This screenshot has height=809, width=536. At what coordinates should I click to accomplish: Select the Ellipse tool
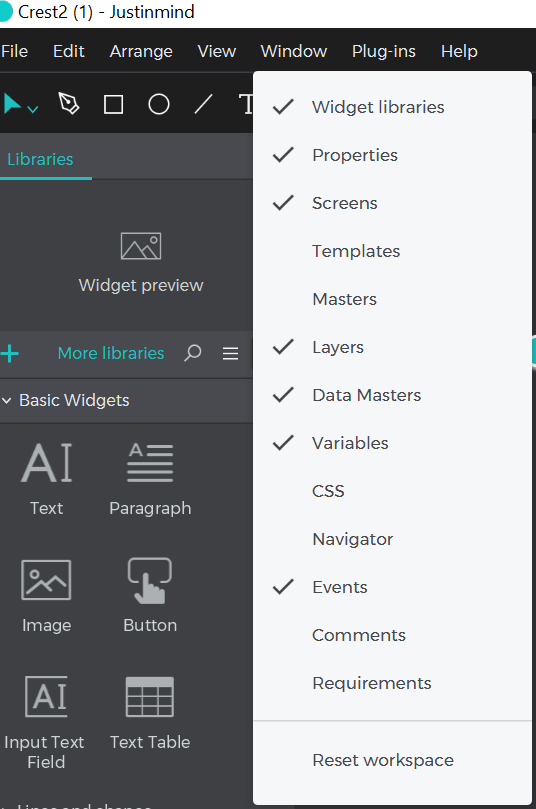pos(159,104)
